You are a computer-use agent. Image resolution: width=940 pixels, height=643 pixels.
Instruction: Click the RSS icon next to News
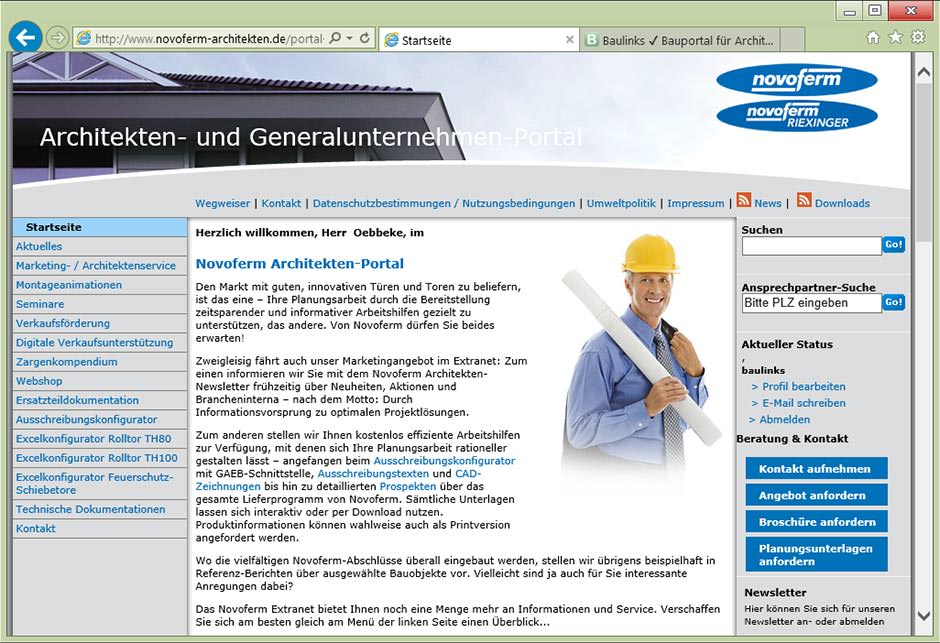[x=743, y=200]
